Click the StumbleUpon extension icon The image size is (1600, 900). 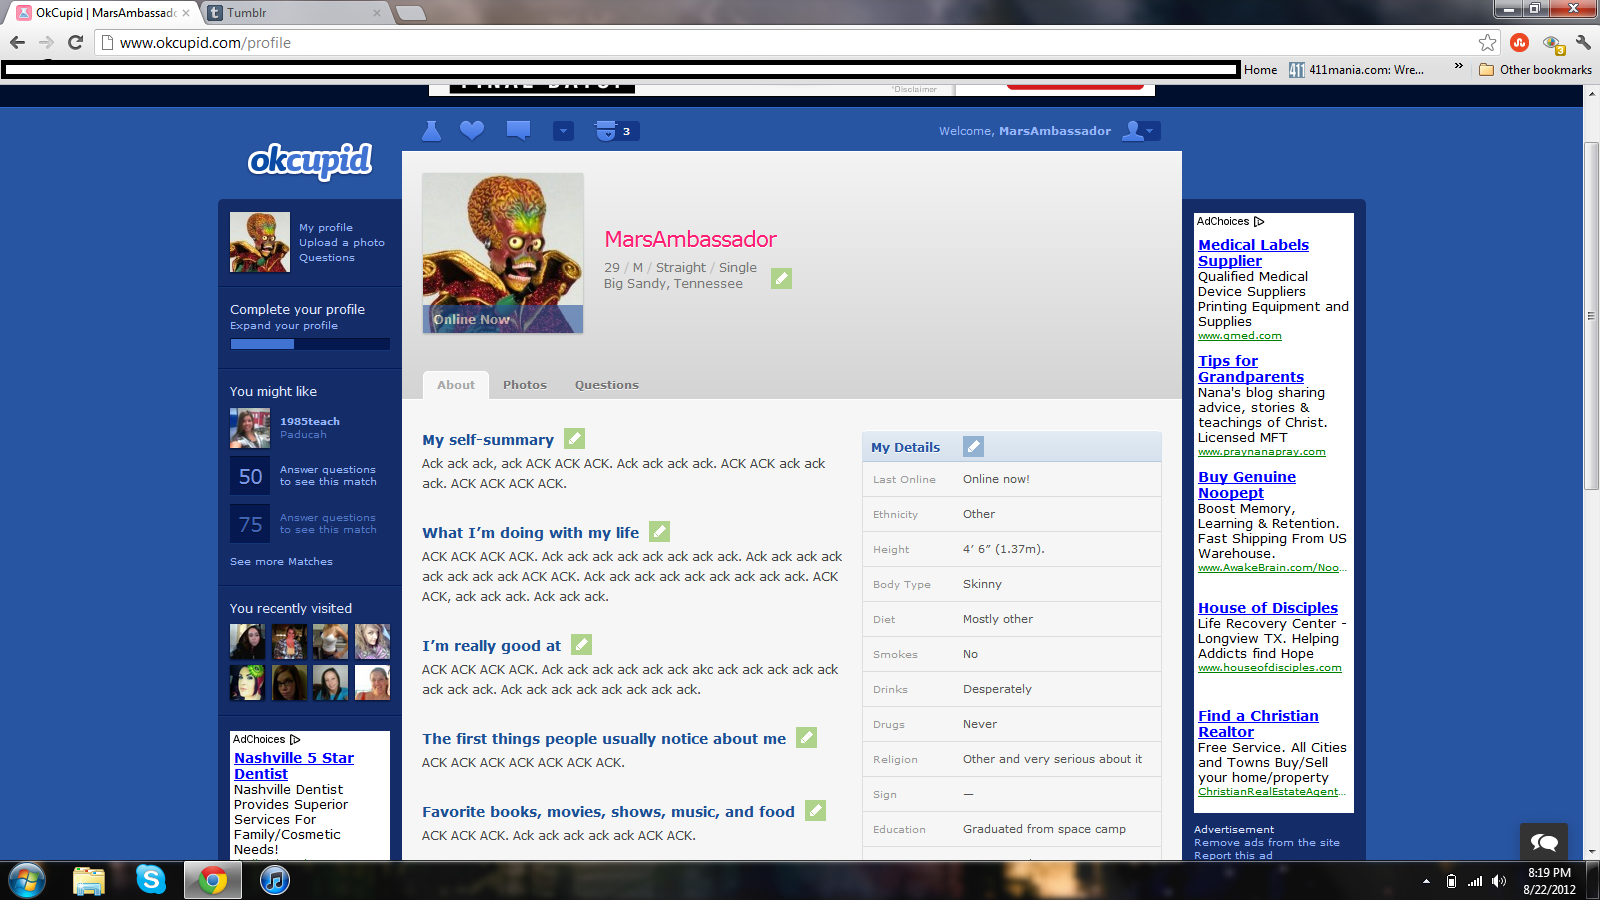coord(1520,42)
